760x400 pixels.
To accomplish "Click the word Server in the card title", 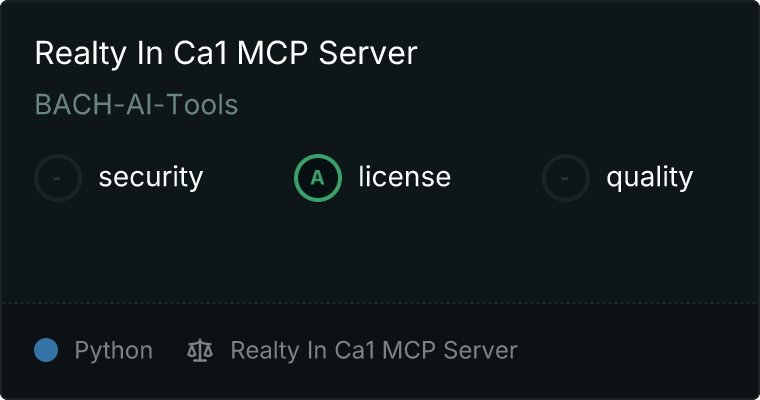I will [x=368, y=53].
